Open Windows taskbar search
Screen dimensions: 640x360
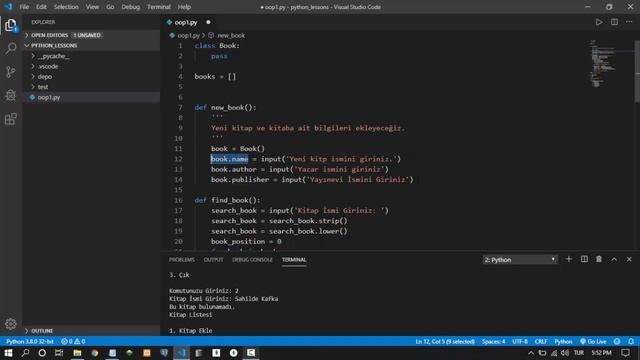click(25, 353)
